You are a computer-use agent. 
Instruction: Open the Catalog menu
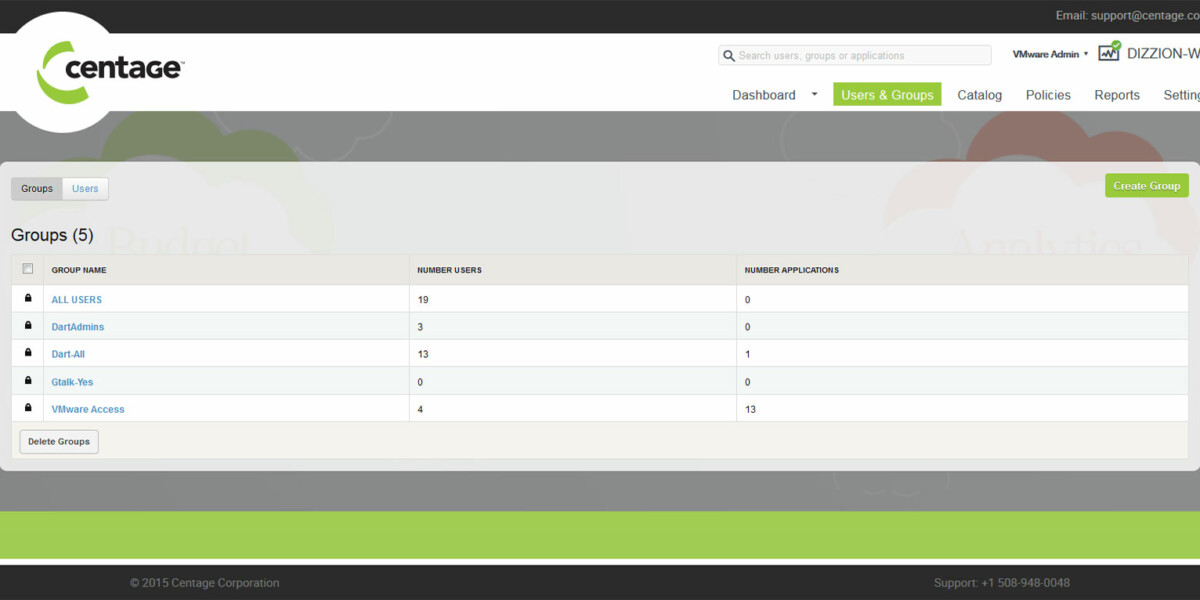[x=979, y=95]
